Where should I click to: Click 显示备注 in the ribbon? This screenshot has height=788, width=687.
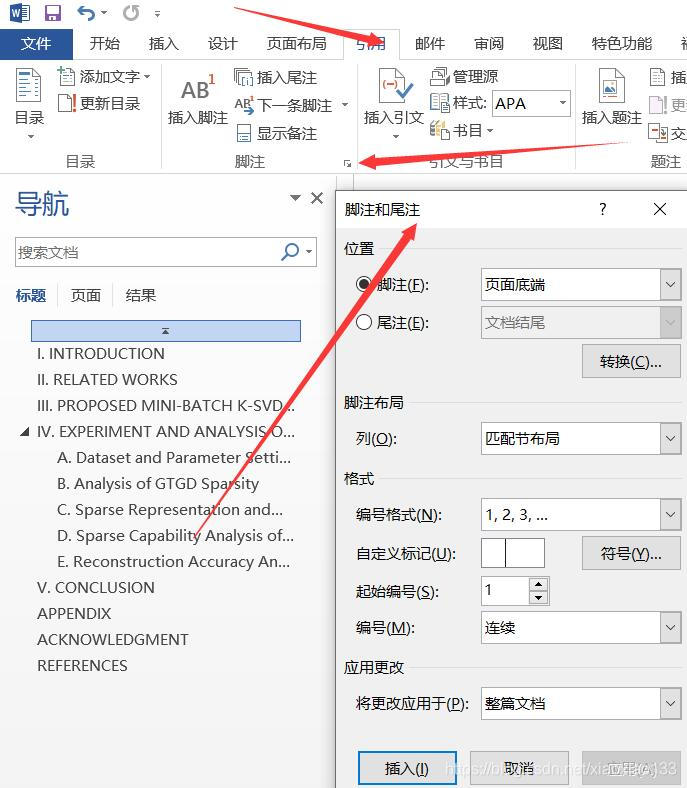tap(277, 133)
